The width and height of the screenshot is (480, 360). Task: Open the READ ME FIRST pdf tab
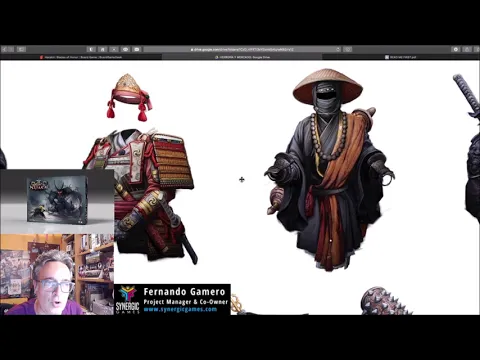(401, 57)
